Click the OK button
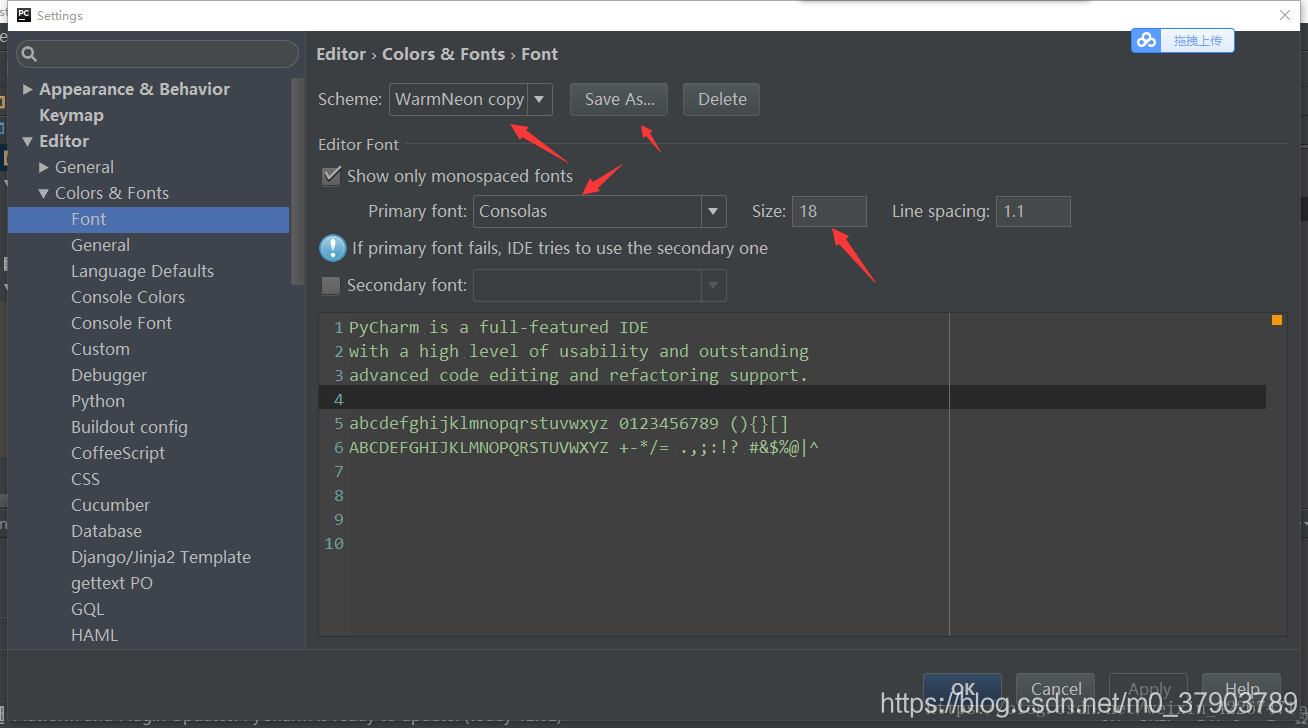Viewport: 1308px width, 728px height. pos(962,689)
